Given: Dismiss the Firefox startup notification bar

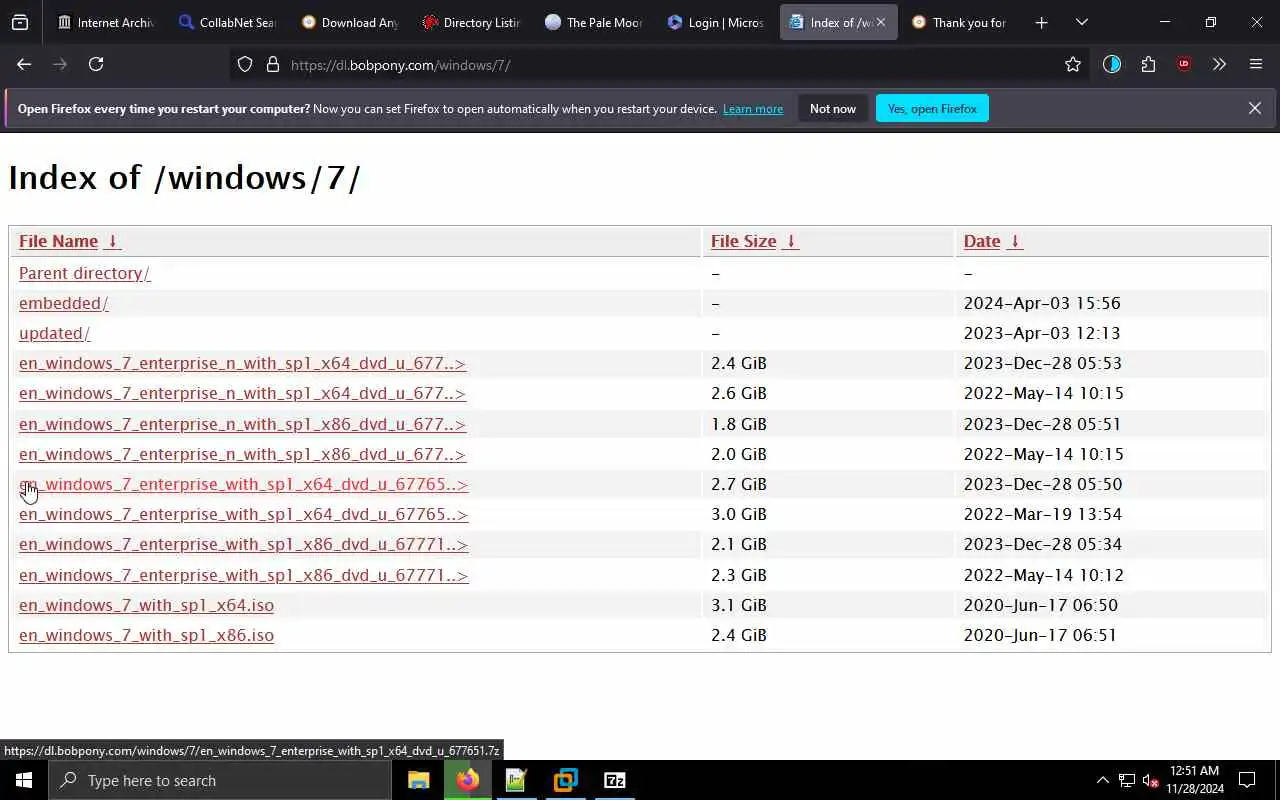Looking at the screenshot, I should 1254,108.
